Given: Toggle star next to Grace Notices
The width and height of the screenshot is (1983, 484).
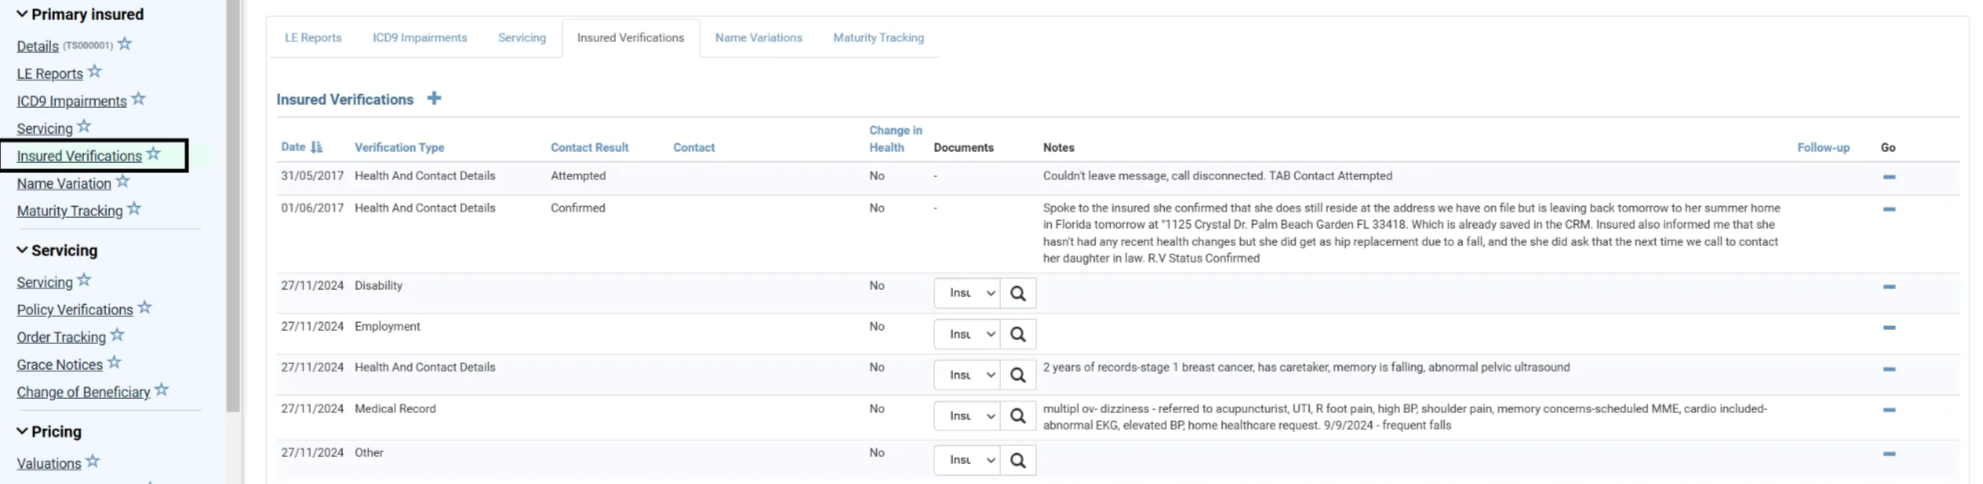Looking at the screenshot, I should (x=114, y=363).
